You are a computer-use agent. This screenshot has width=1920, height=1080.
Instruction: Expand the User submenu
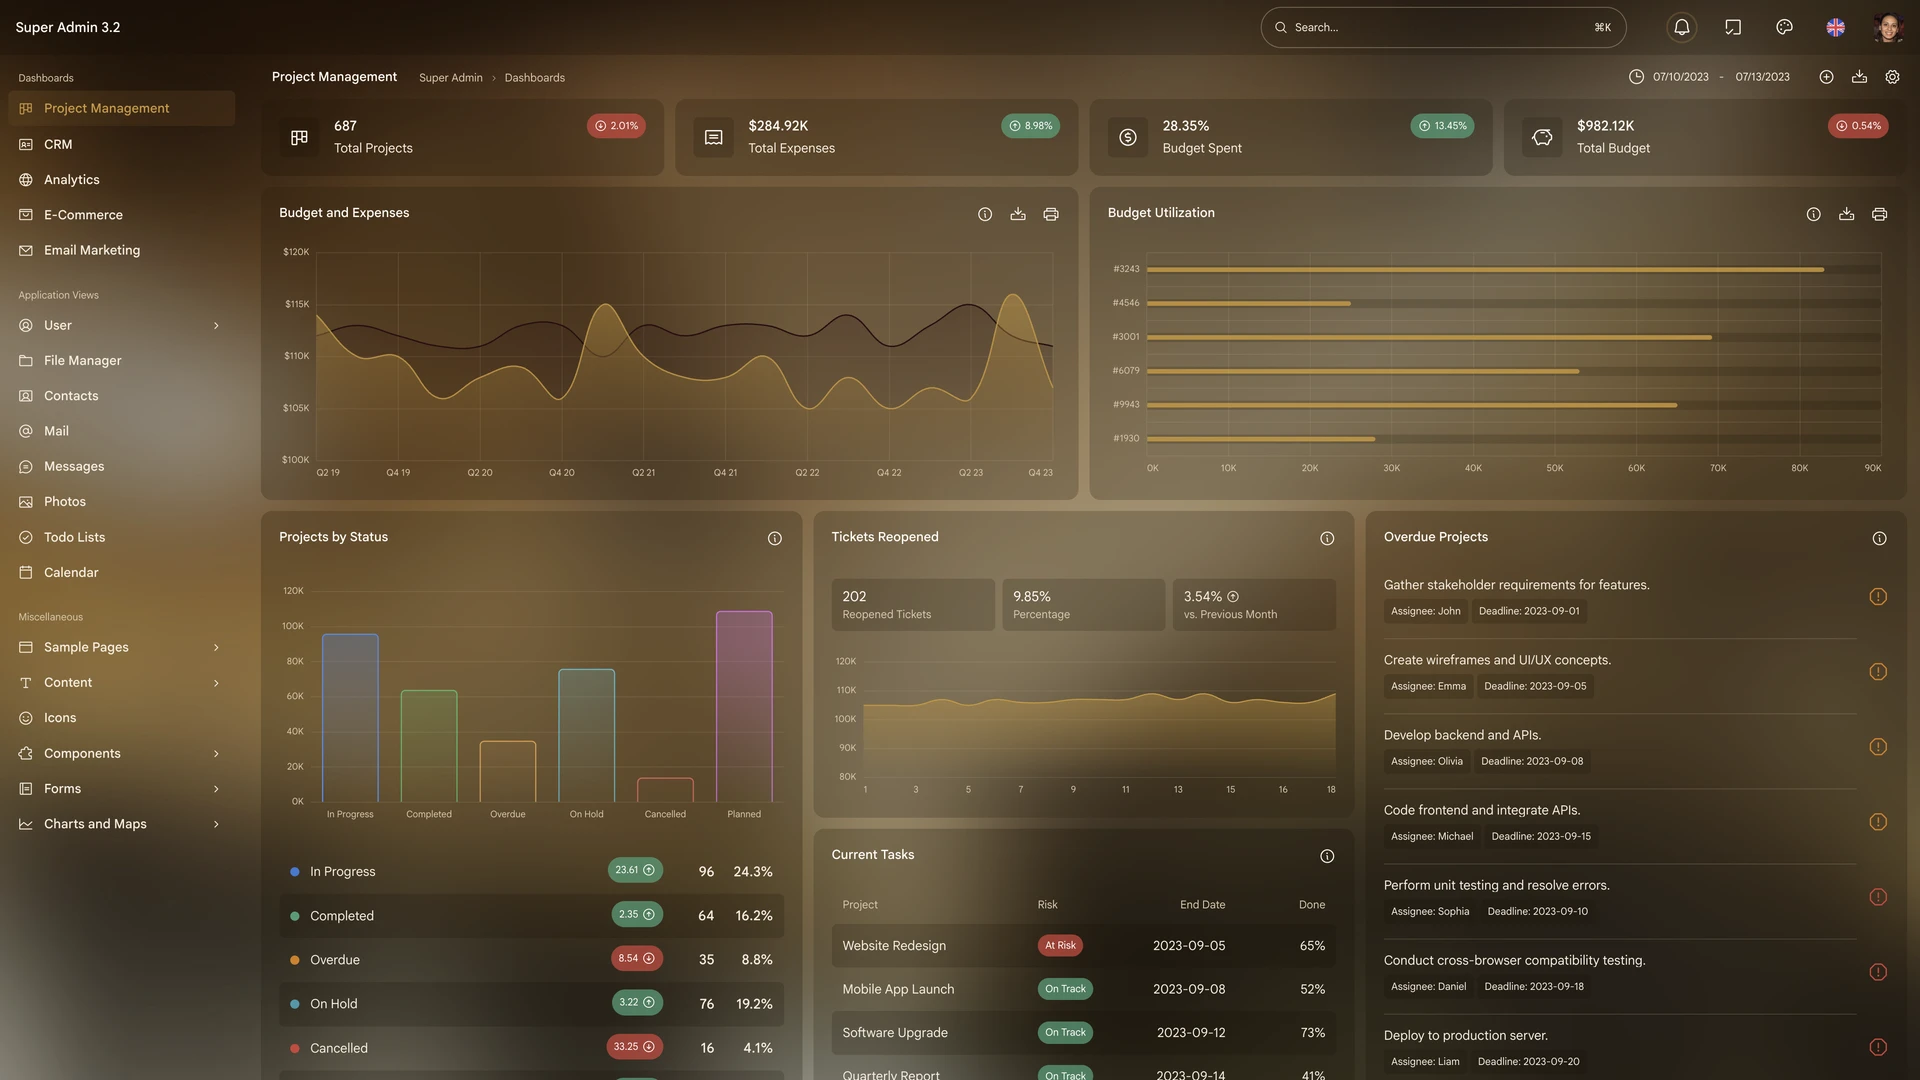(216, 326)
